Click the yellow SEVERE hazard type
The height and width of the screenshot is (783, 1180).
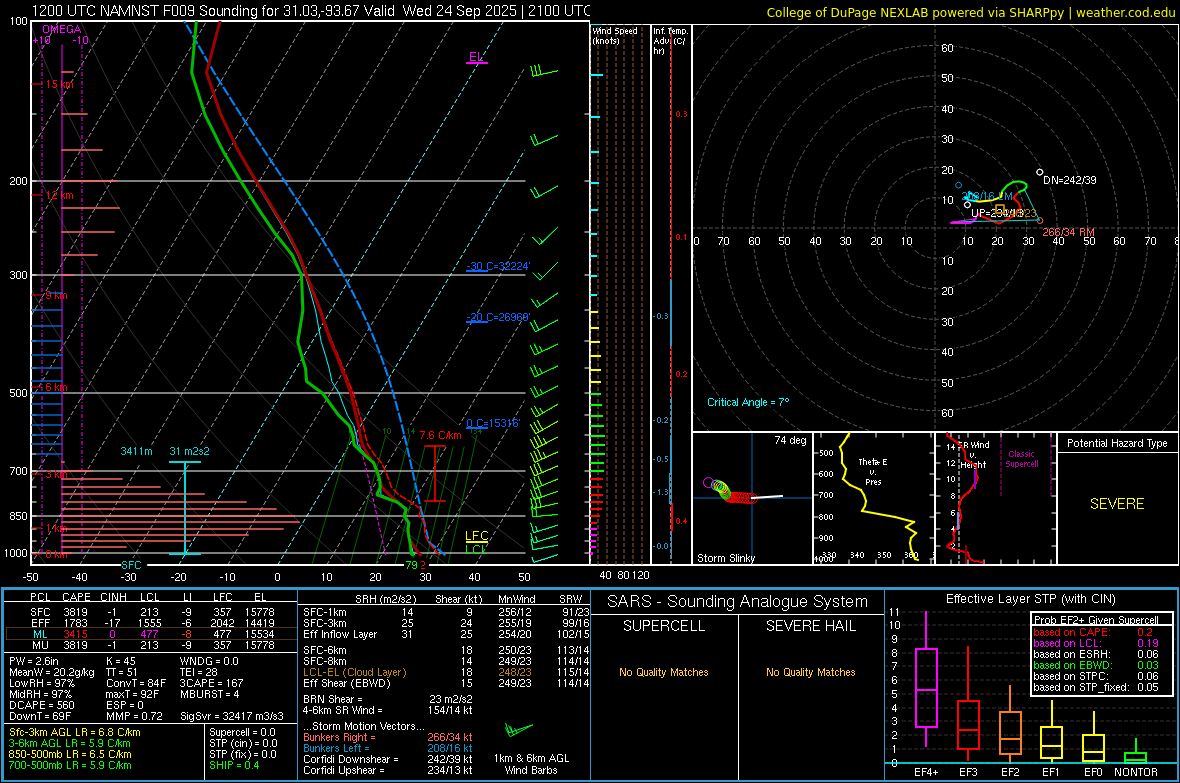[x=1117, y=504]
